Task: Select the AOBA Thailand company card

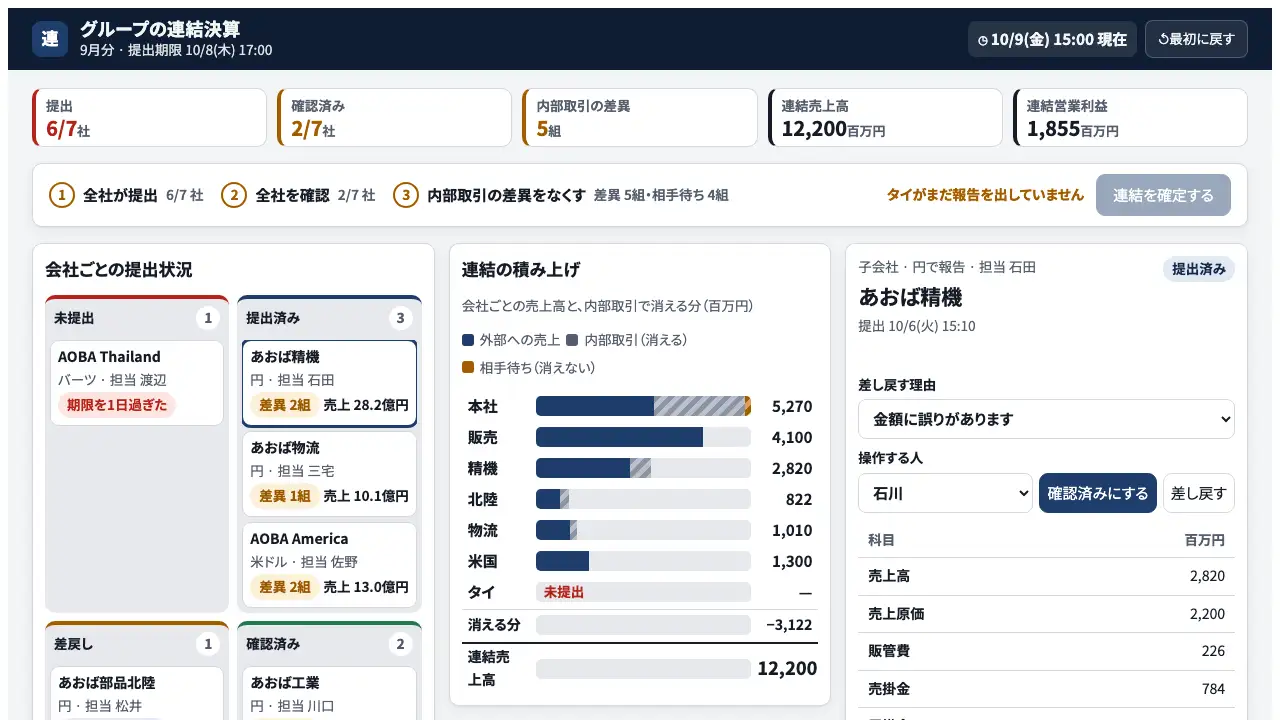Action: pos(137,383)
